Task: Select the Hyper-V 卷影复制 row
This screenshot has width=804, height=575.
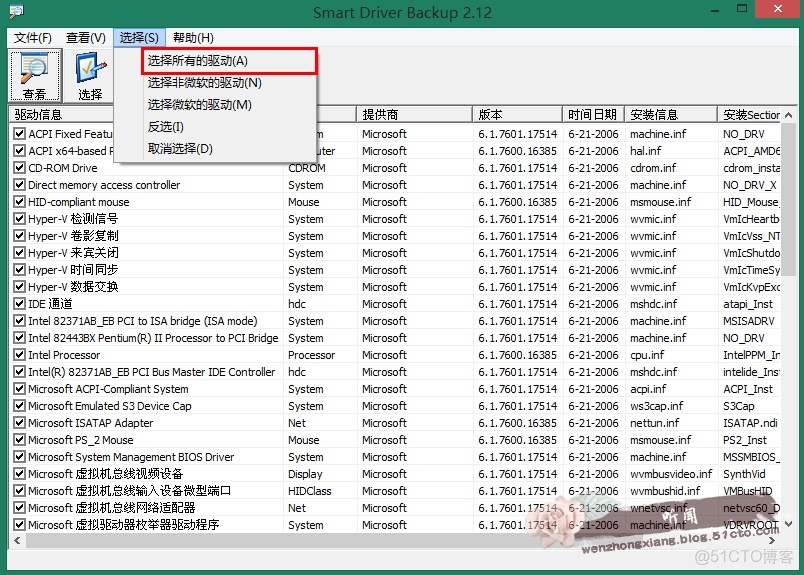Action: coord(395,236)
